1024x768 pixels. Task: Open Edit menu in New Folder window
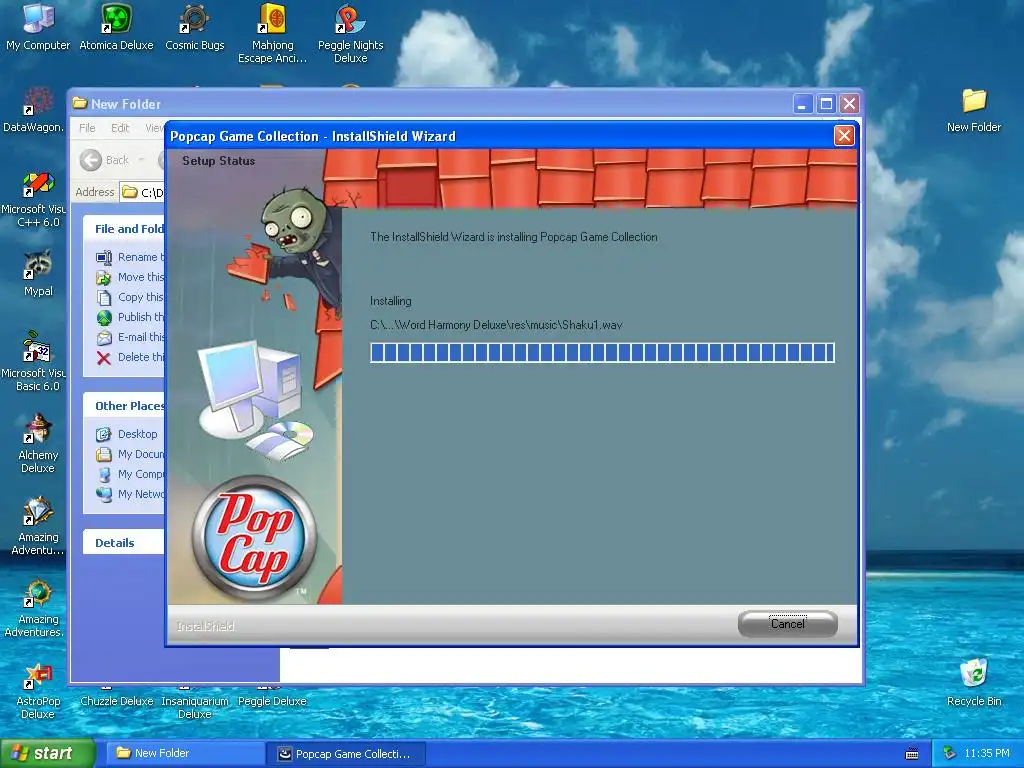(120, 128)
